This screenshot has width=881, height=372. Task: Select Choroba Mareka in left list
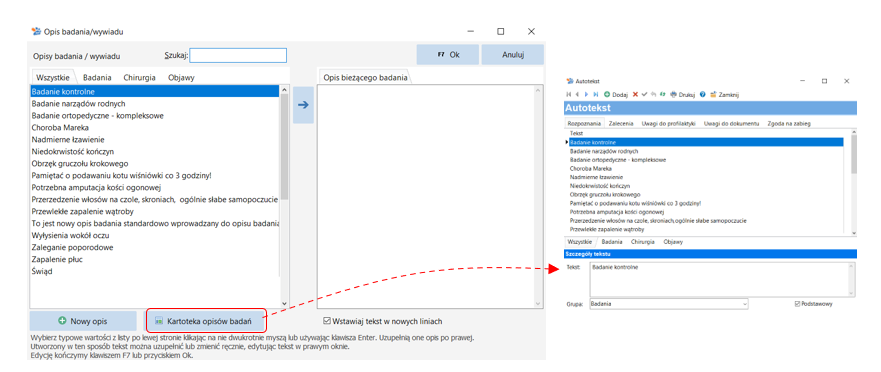coord(155,128)
